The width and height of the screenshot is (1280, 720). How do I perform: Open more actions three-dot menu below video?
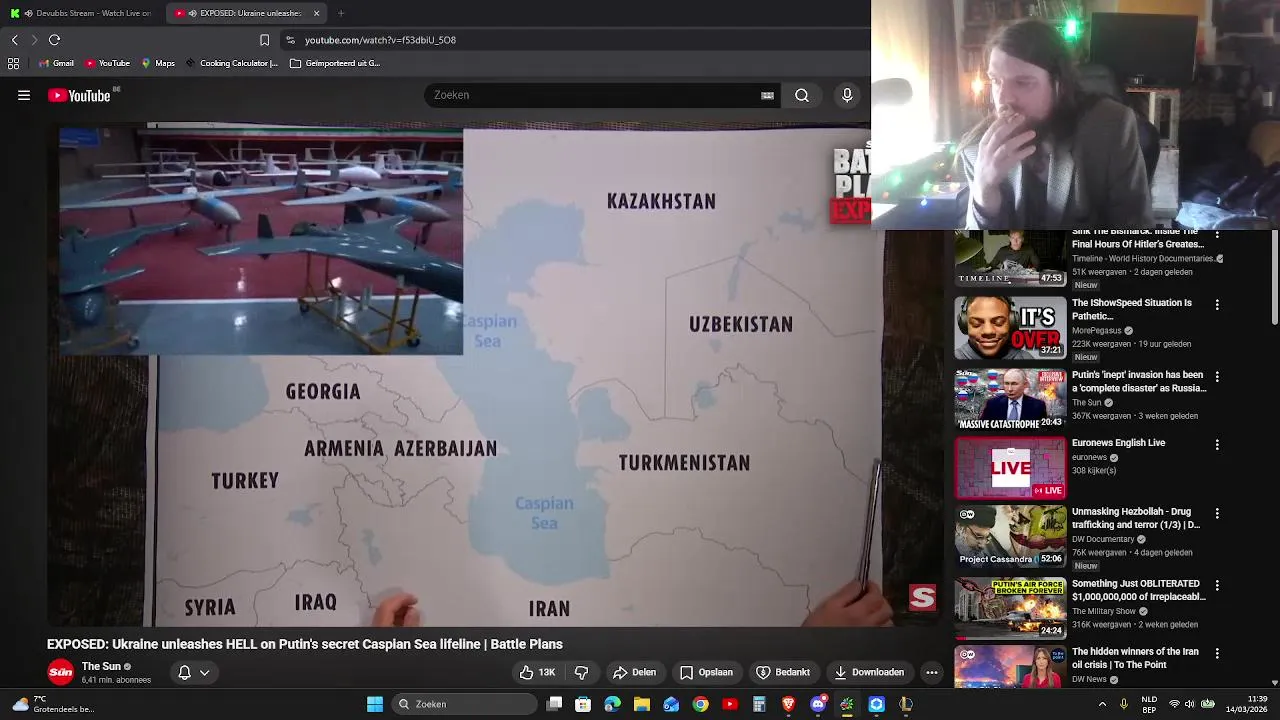pos(931,672)
